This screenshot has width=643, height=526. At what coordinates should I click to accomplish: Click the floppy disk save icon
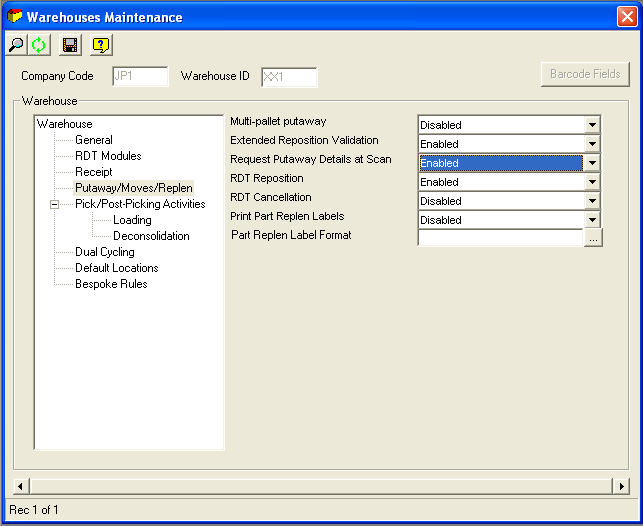(70, 45)
